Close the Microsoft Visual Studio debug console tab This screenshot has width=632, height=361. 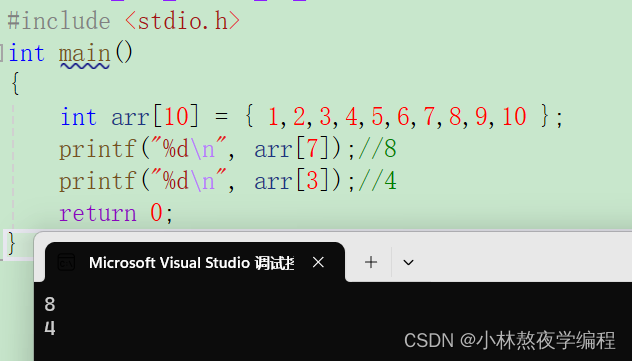tap(318, 263)
